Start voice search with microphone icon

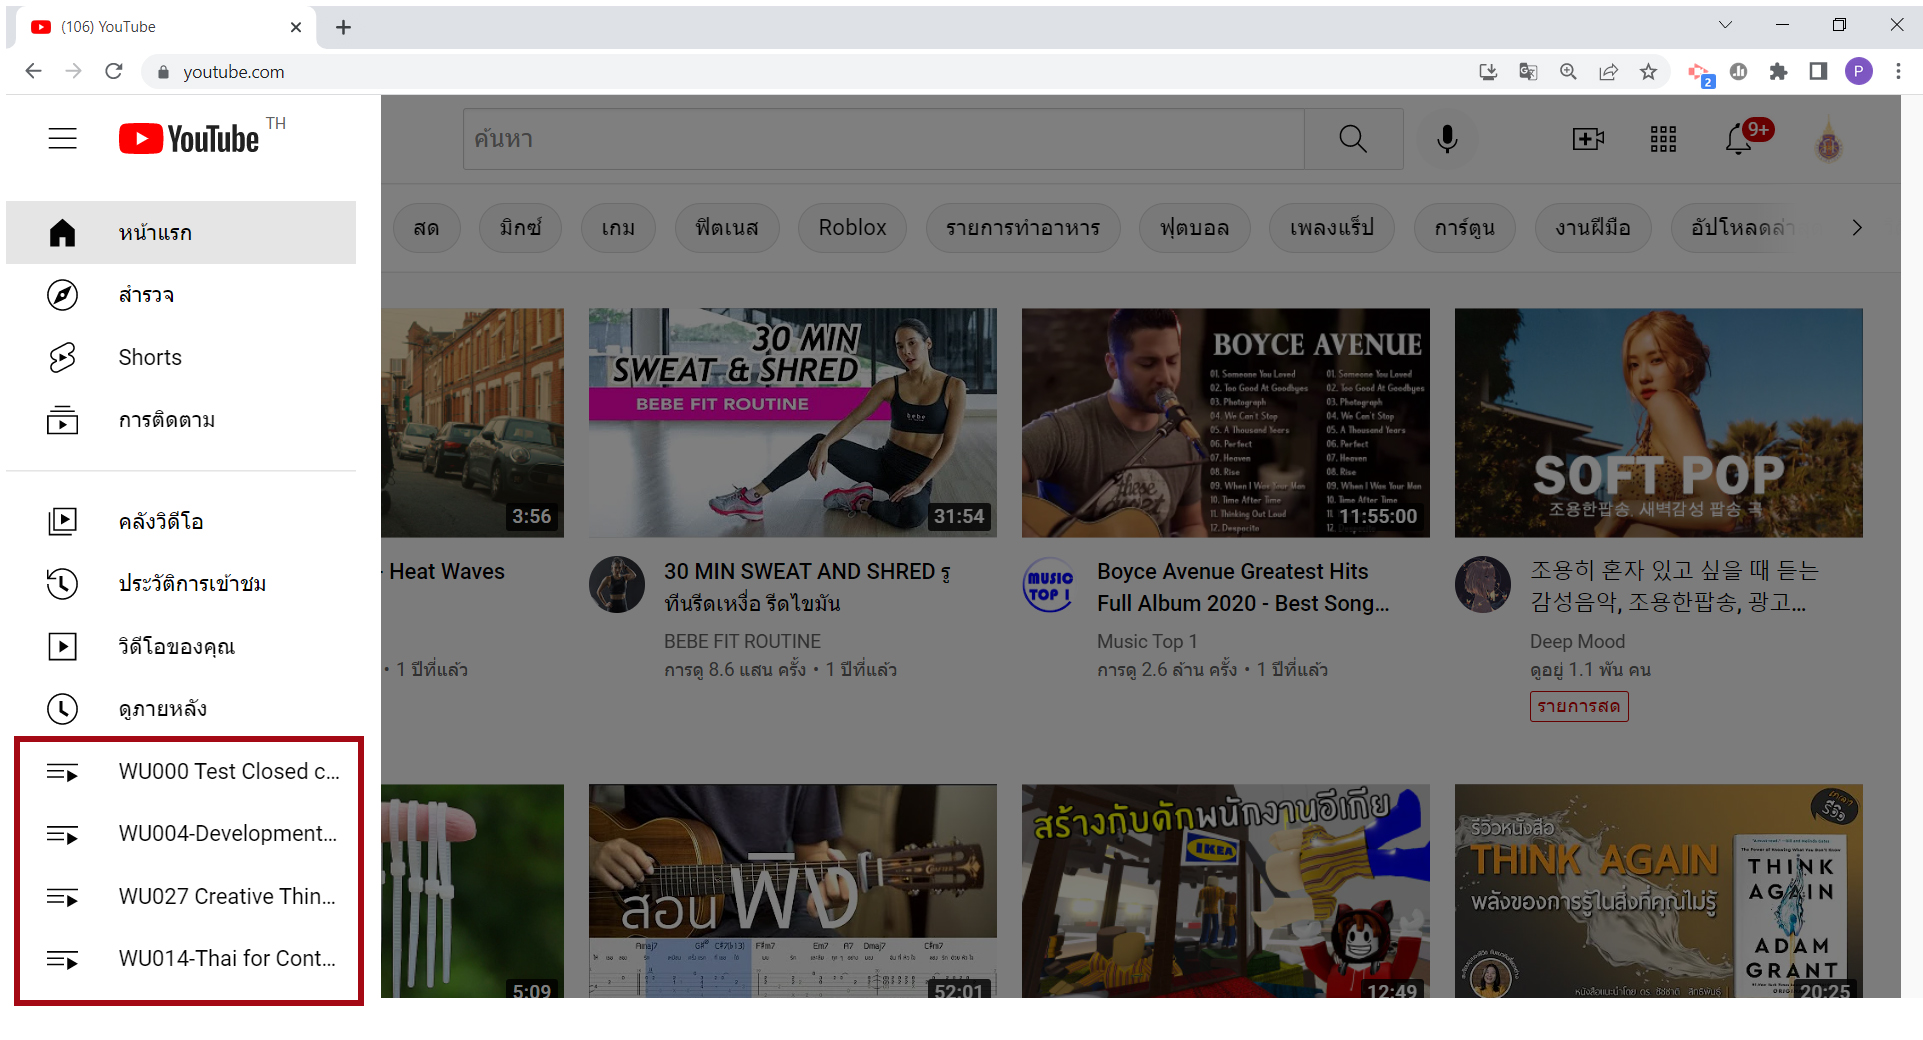click(x=1447, y=139)
